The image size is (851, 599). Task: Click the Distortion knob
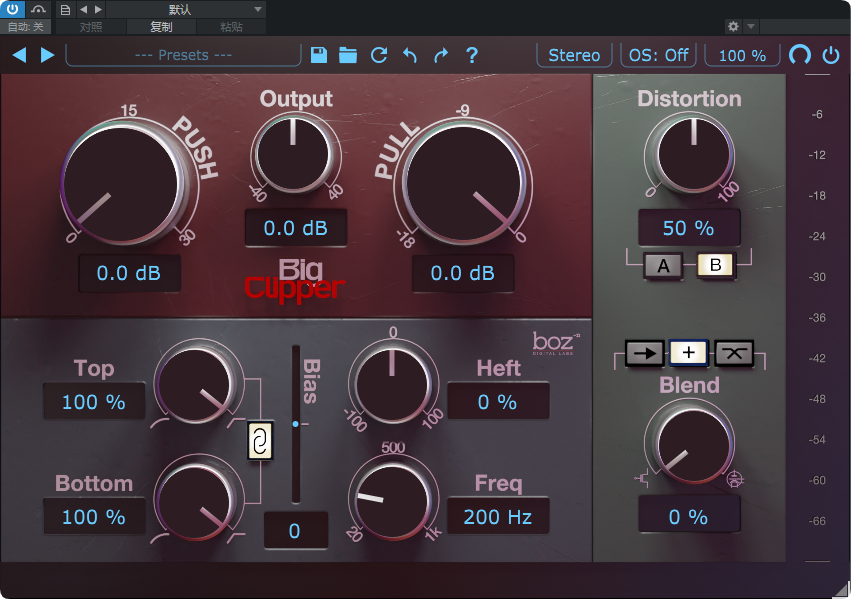click(x=693, y=154)
